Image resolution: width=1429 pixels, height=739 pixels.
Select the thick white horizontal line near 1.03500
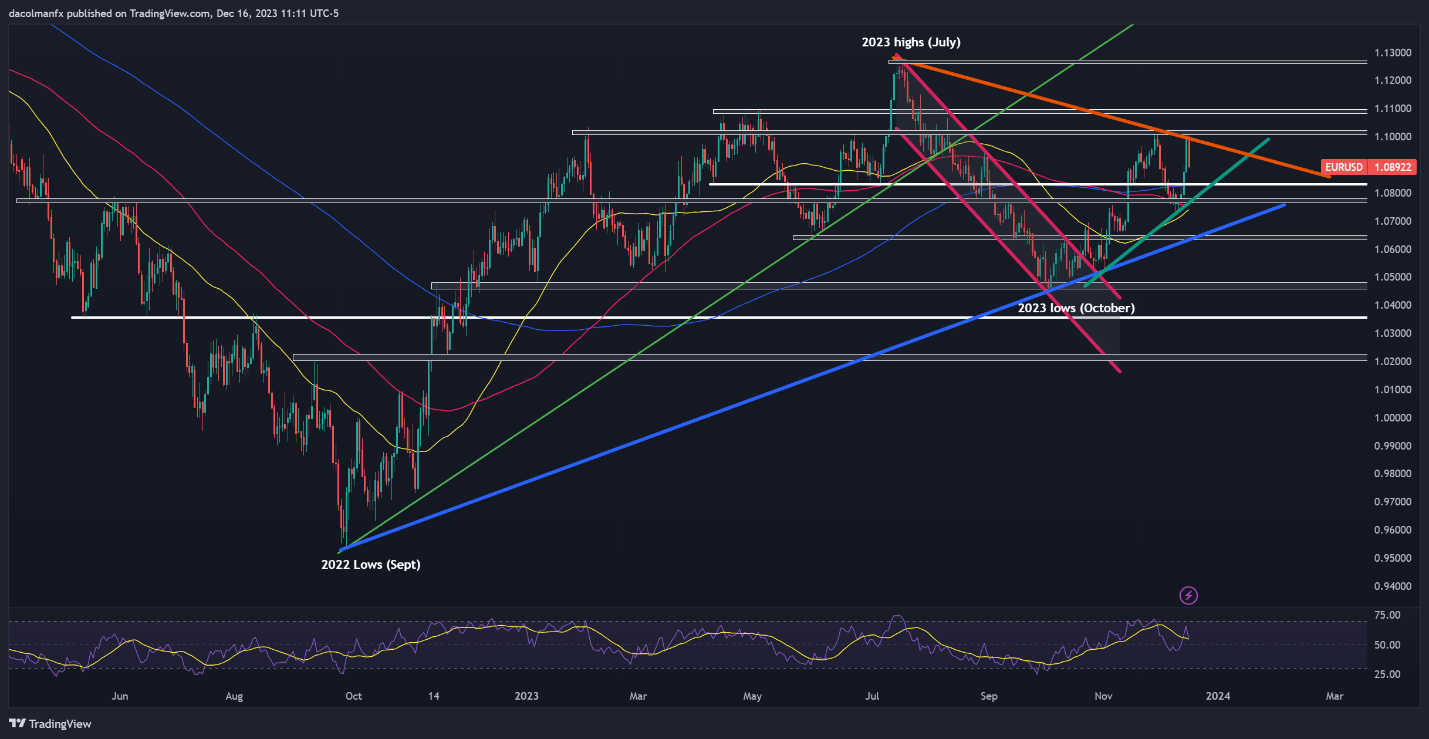click(x=719, y=318)
